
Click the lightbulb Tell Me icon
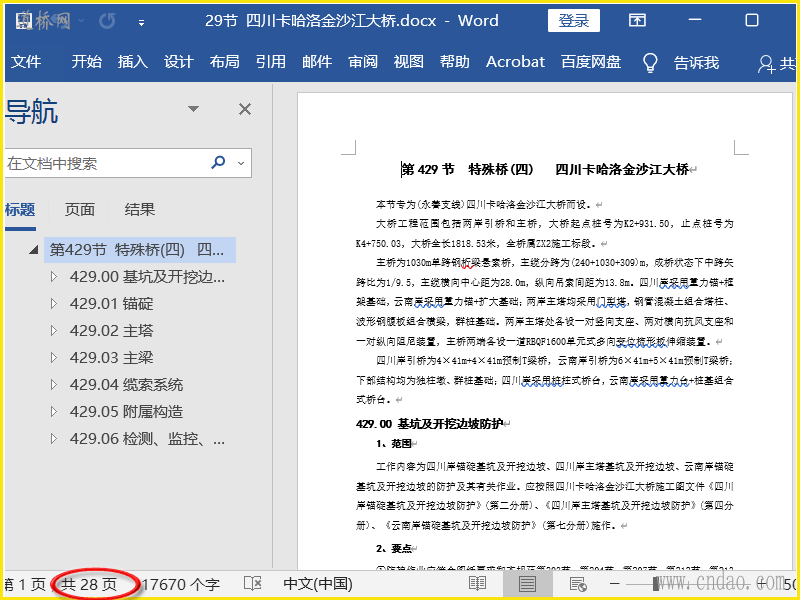click(649, 63)
